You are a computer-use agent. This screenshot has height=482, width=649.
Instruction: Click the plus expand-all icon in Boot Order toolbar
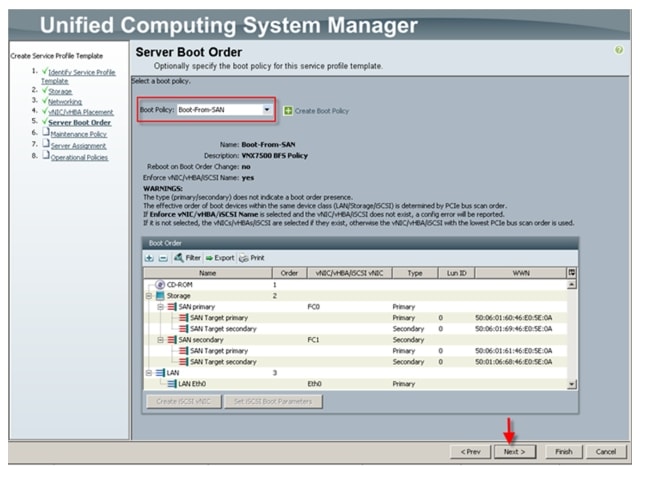[x=149, y=258]
